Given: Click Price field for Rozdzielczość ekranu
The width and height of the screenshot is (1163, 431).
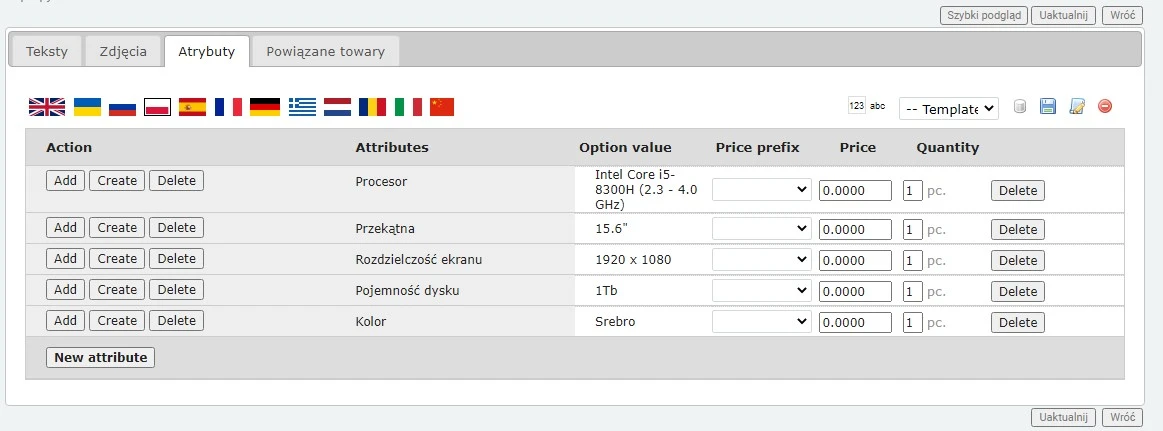Looking at the screenshot, I should point(855,260).
